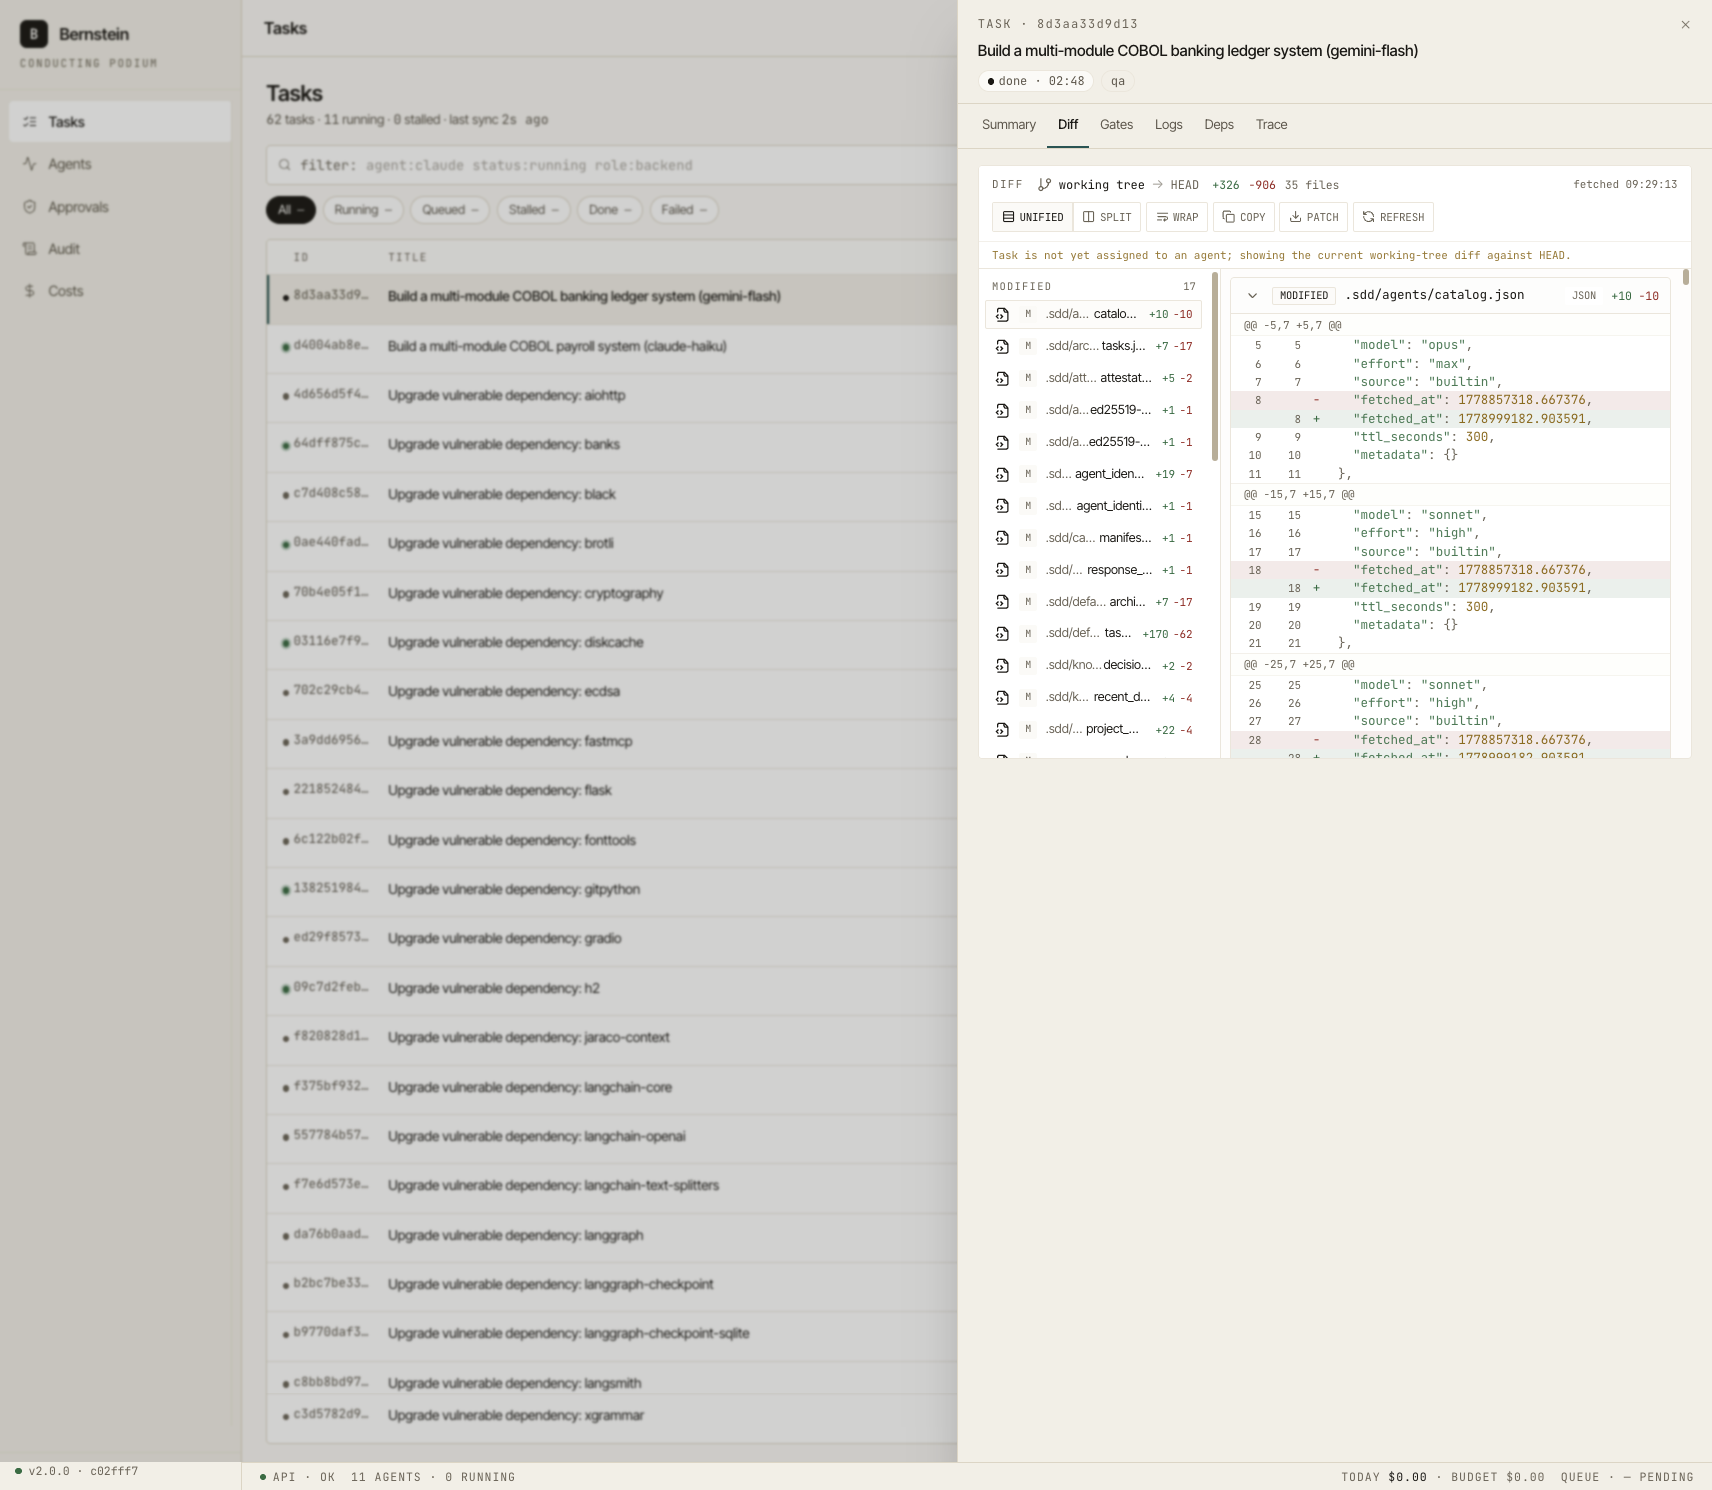The image size is (1712, 1490).
Task: Open the Done filter dropdown
Action: 610,210
